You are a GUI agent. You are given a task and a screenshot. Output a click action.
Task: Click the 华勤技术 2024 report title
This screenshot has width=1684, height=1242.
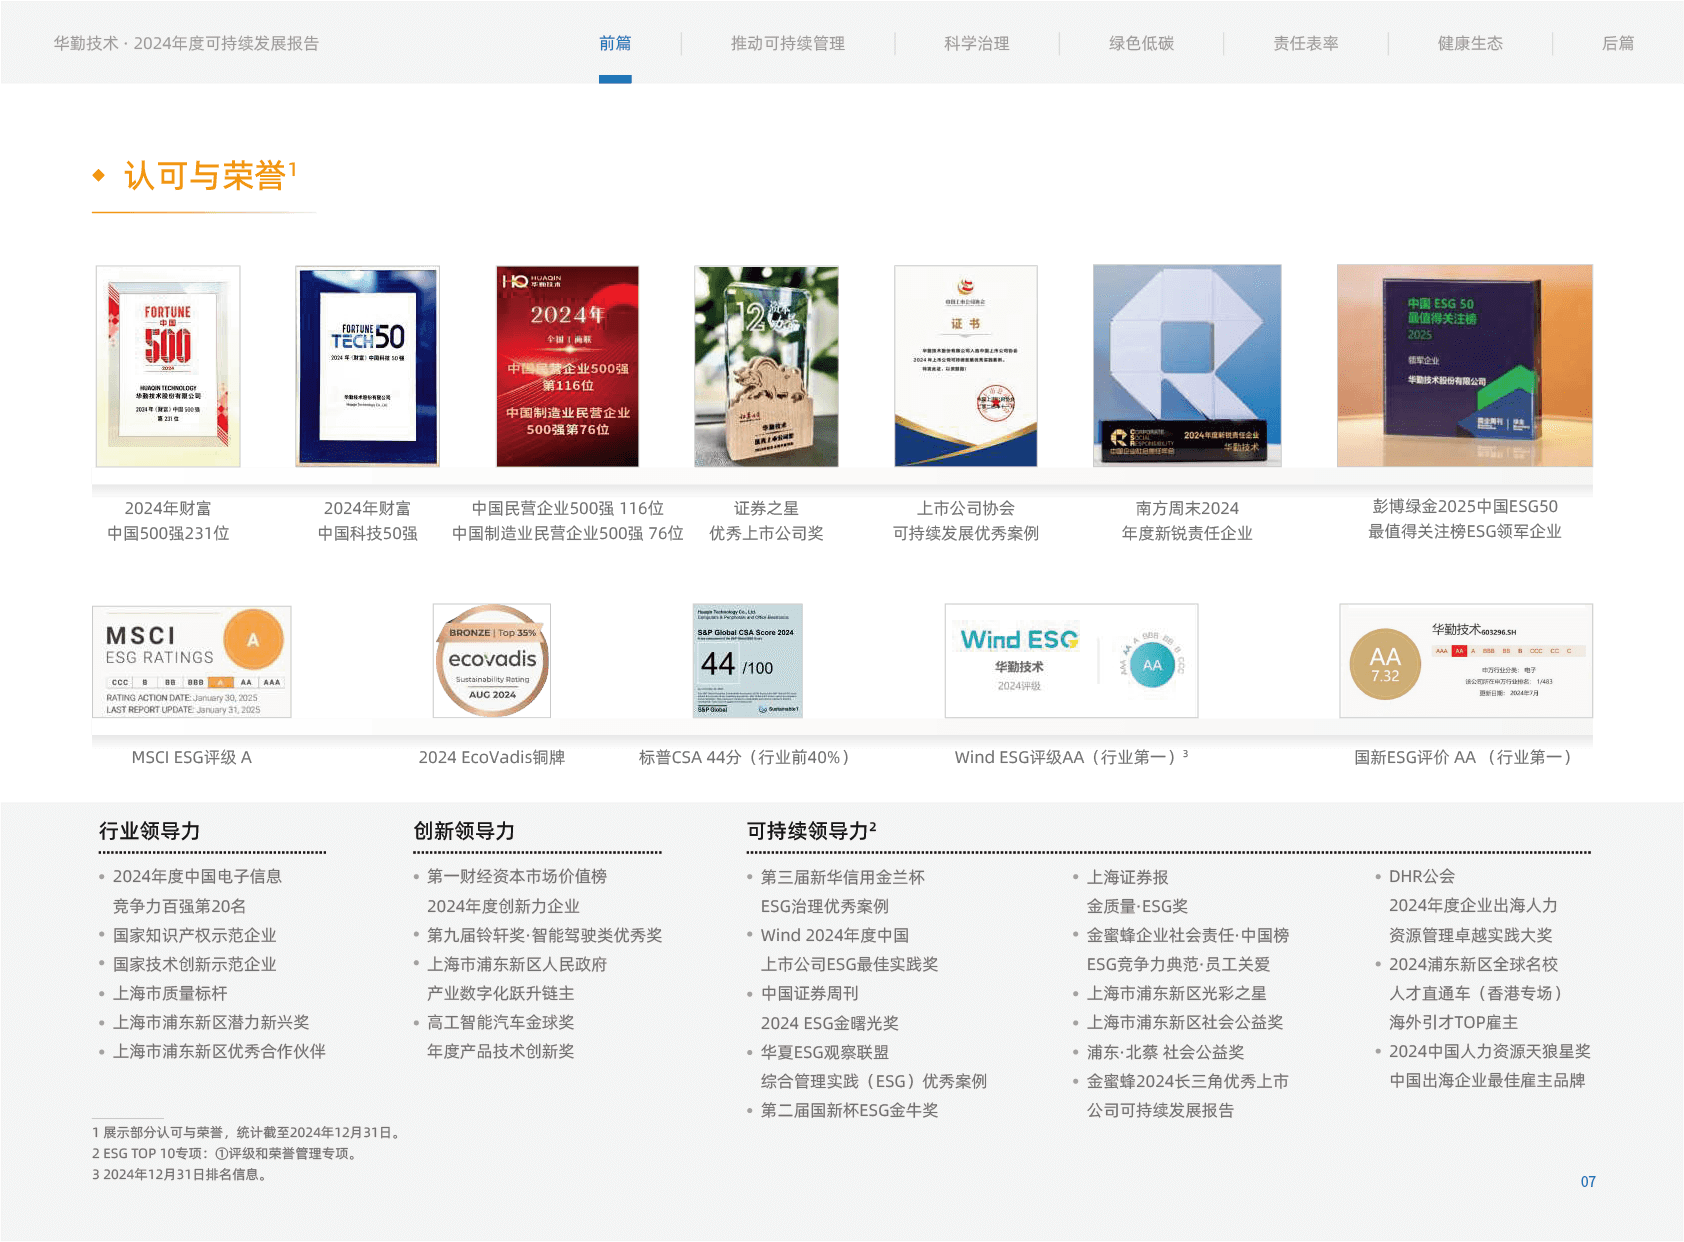click(186, 43)
